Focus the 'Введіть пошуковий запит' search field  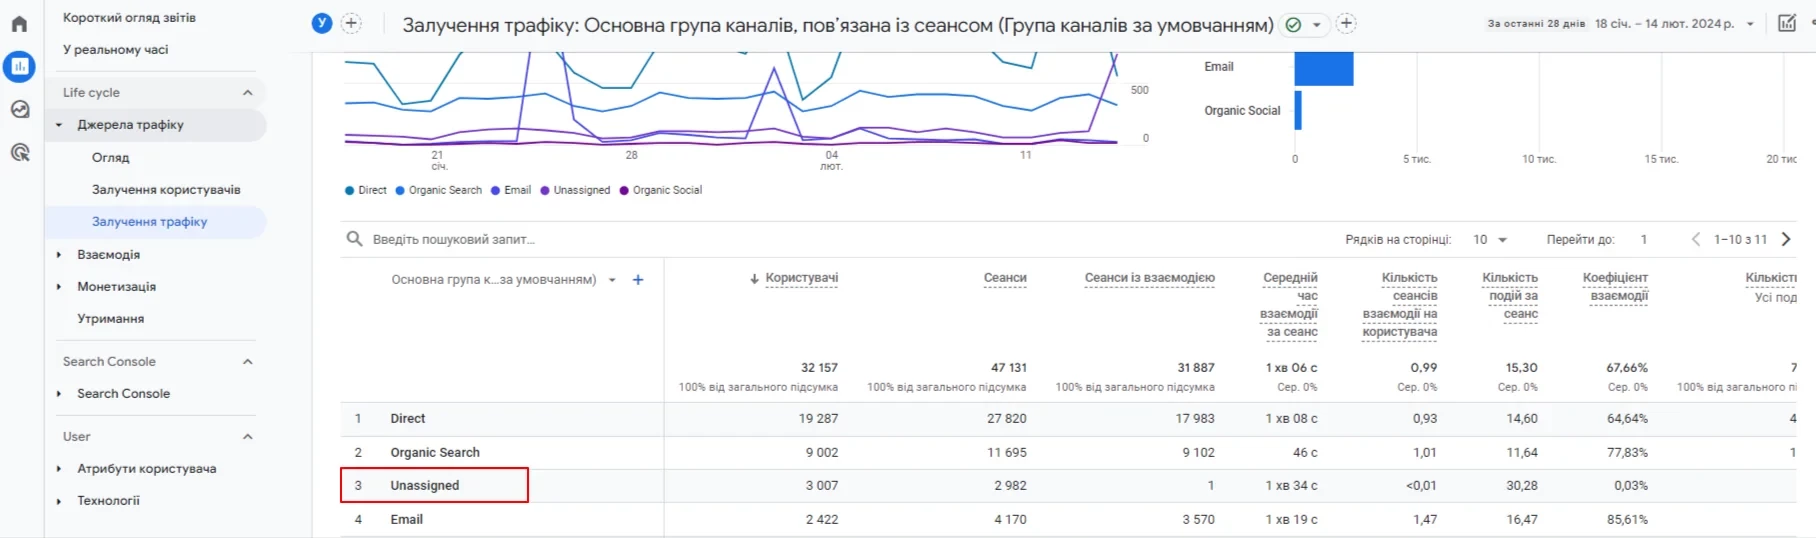click(x=453, y=240)
